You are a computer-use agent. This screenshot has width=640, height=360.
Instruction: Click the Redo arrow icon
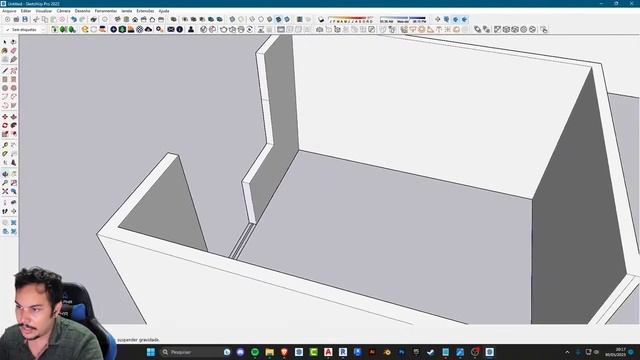pyautogui.click(x=82, y=19)
